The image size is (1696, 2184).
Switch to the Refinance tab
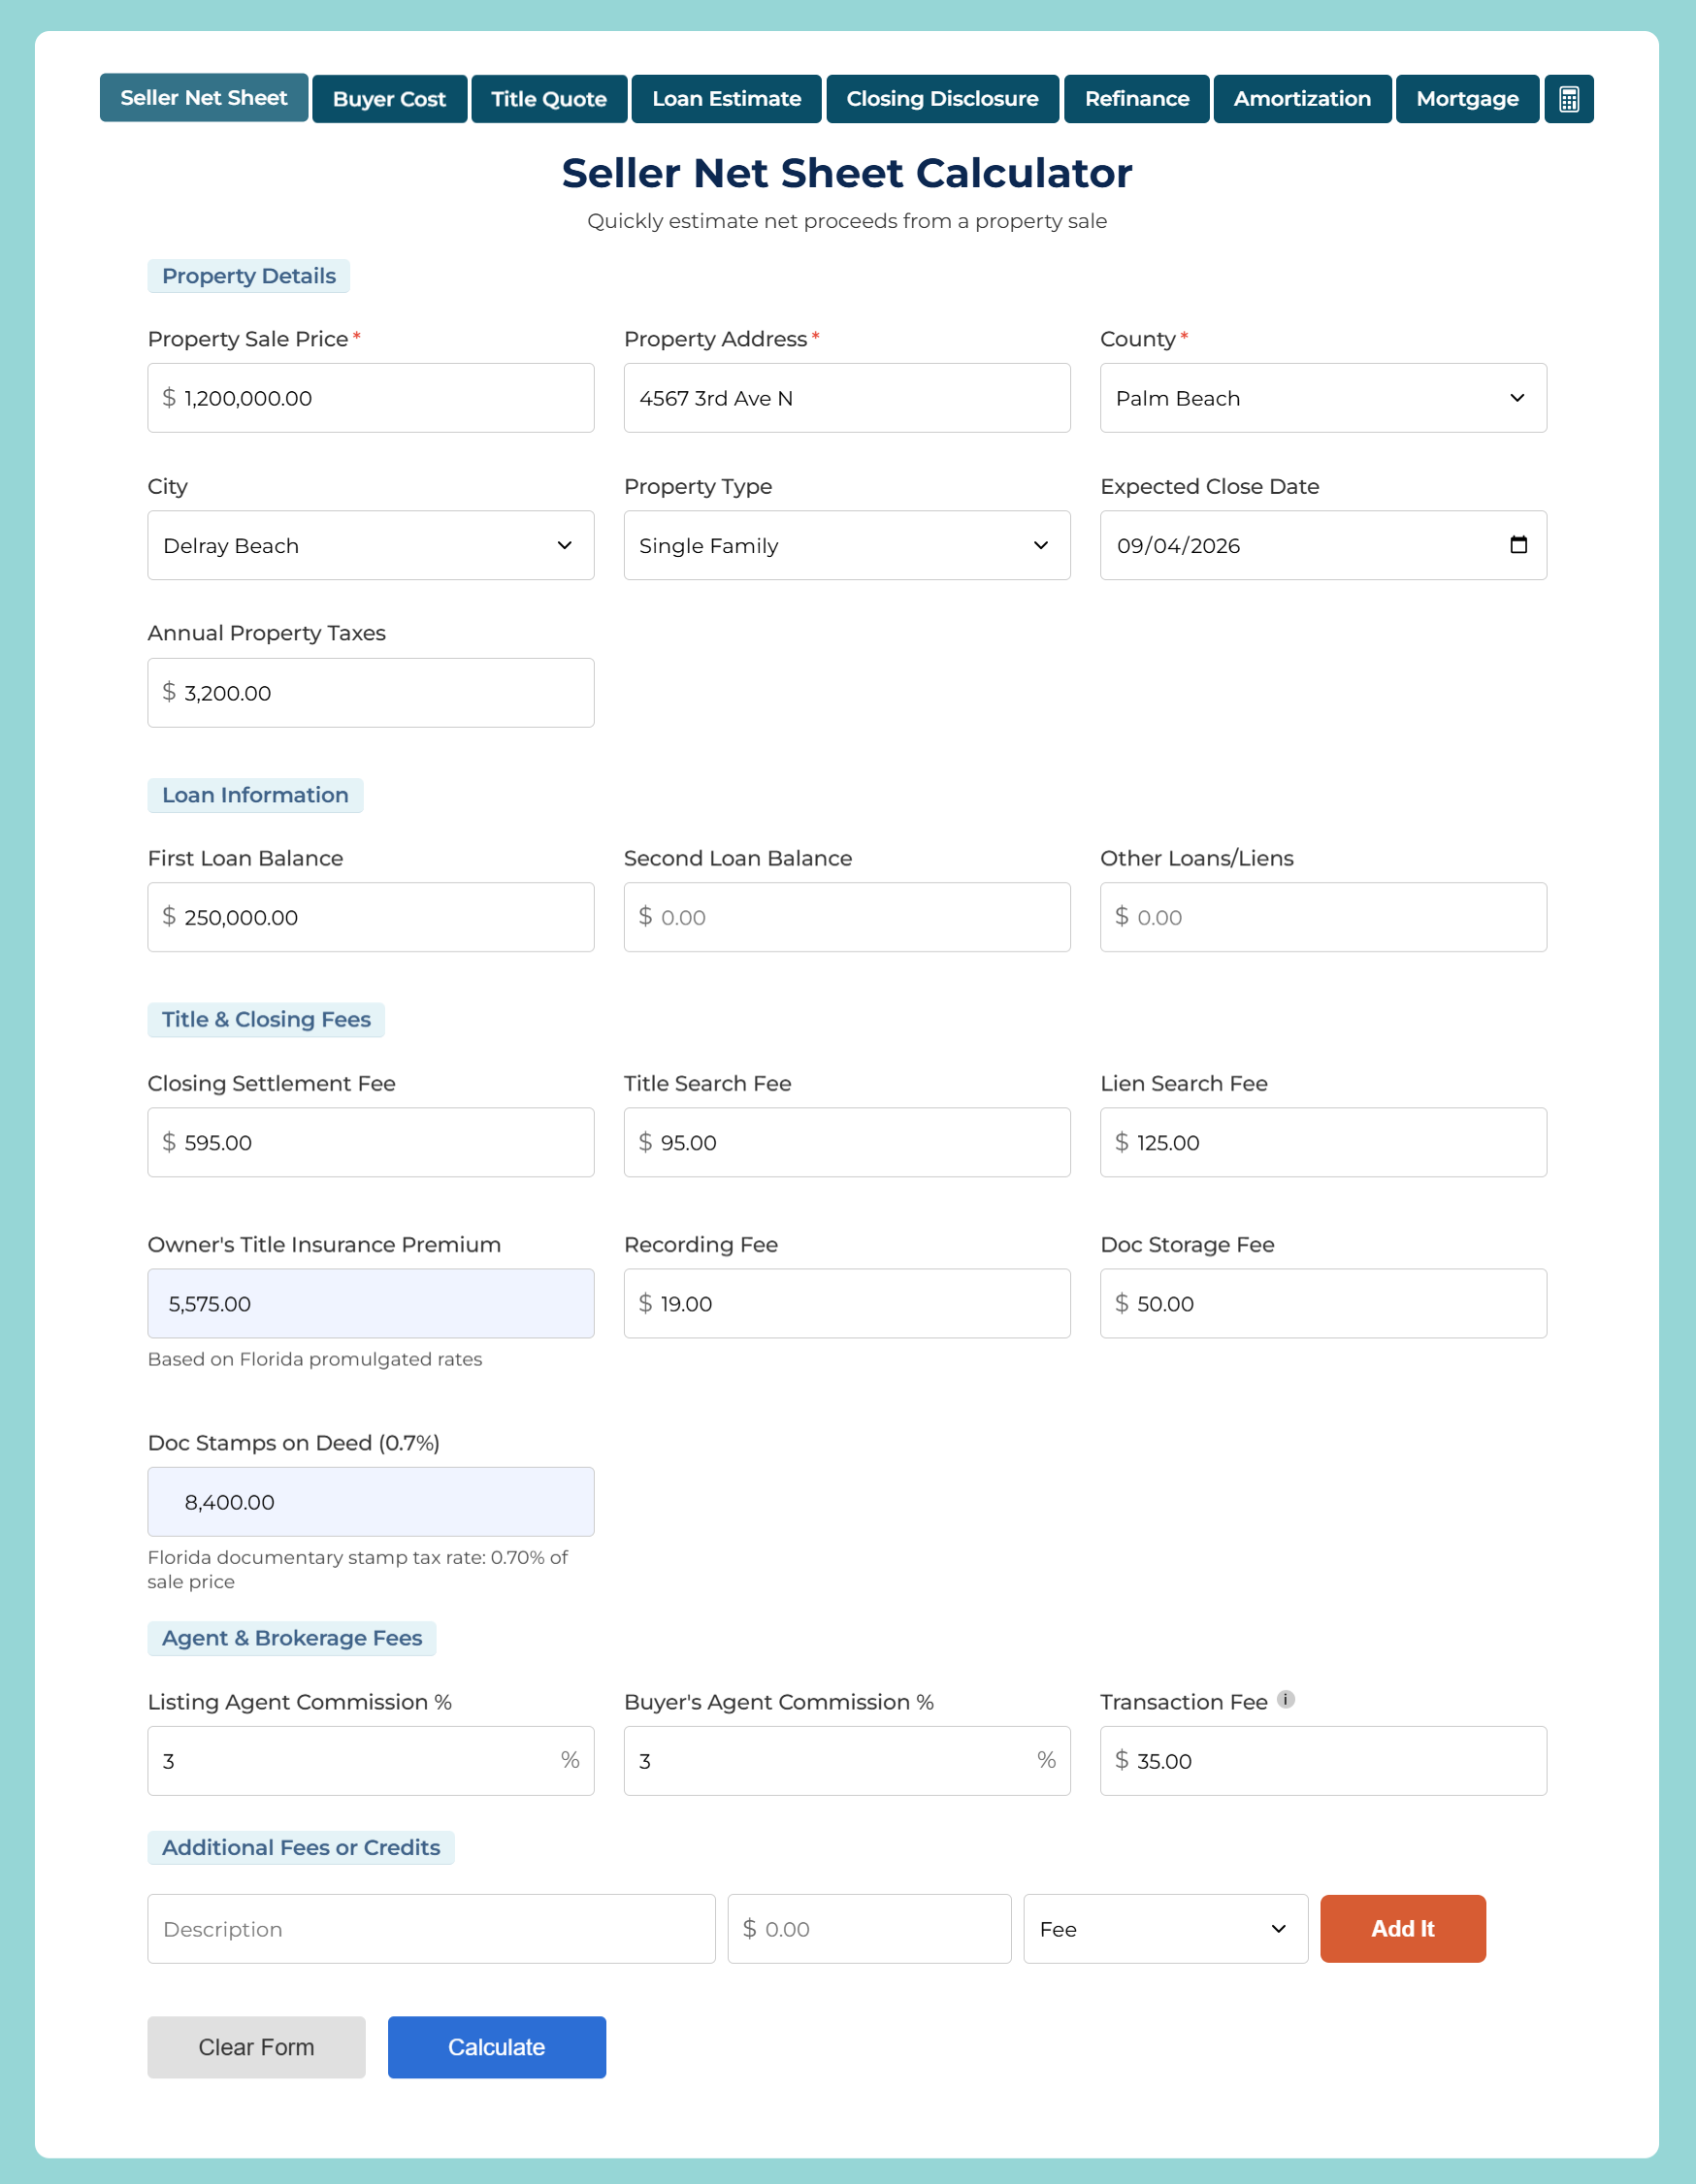[x=1136, y=98]
